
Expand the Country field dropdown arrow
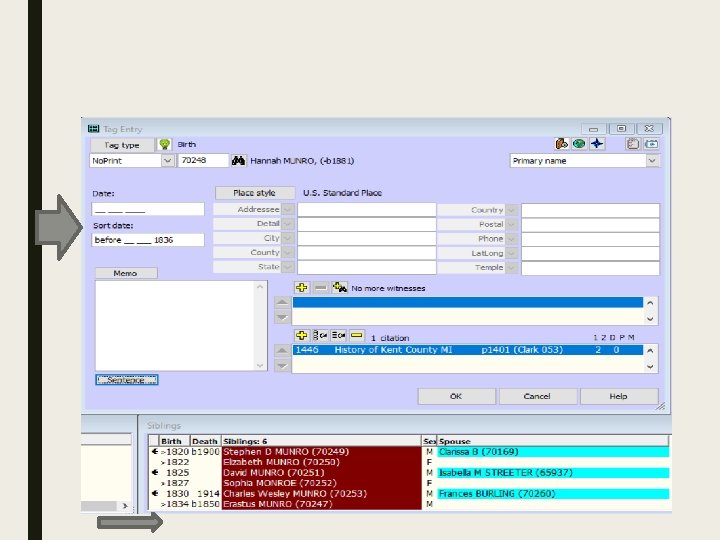pyautogui.click(x=510, y=210)
